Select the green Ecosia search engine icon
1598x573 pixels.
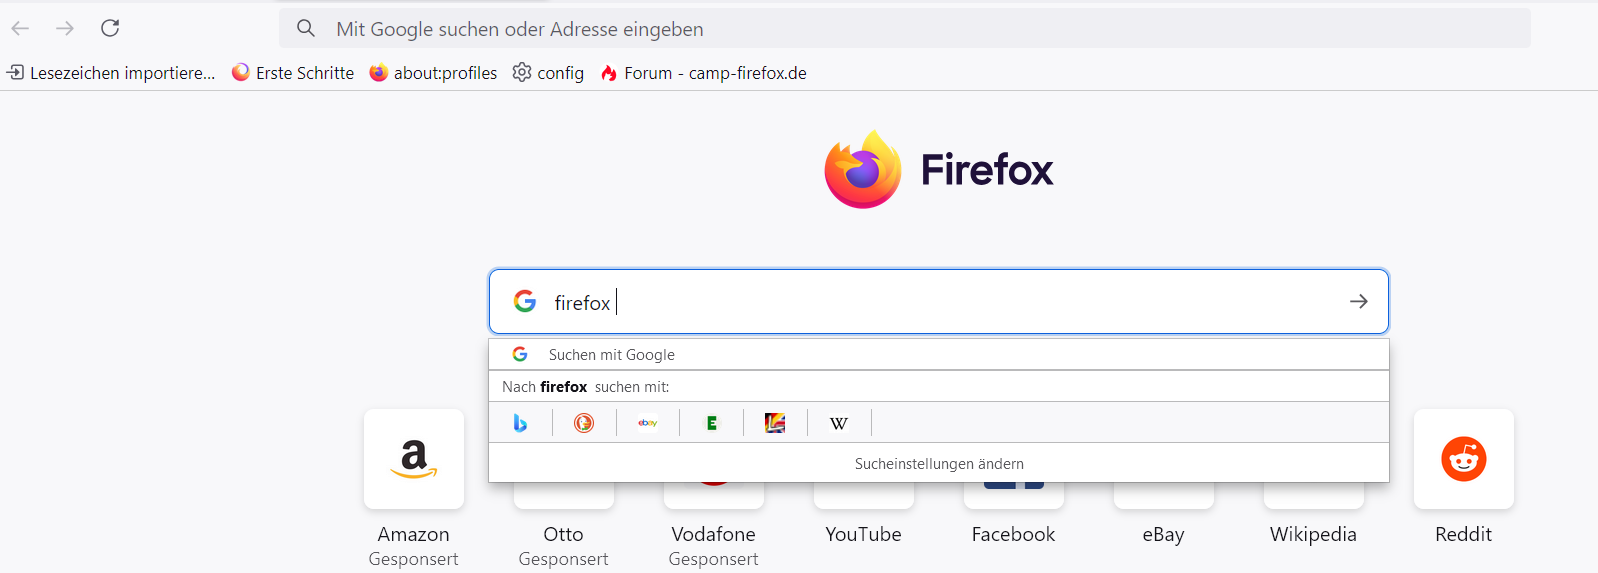pyautogui.click(x=711, y=423)
